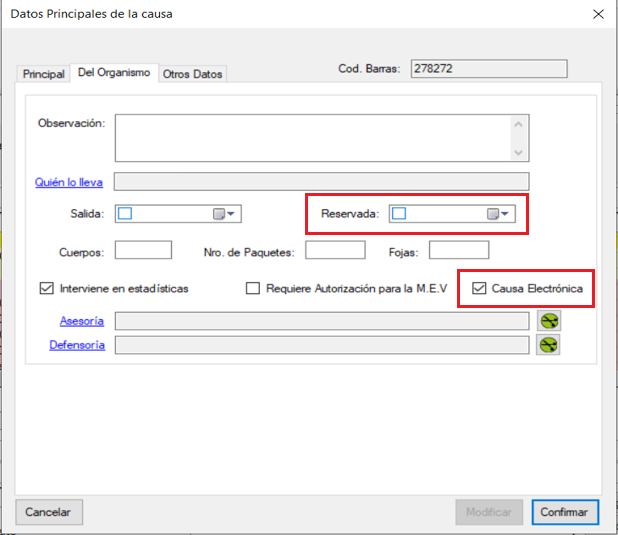Tick the small checkbox inside Salida field
This screenshot has height=535, width=618.
(125, 213)
